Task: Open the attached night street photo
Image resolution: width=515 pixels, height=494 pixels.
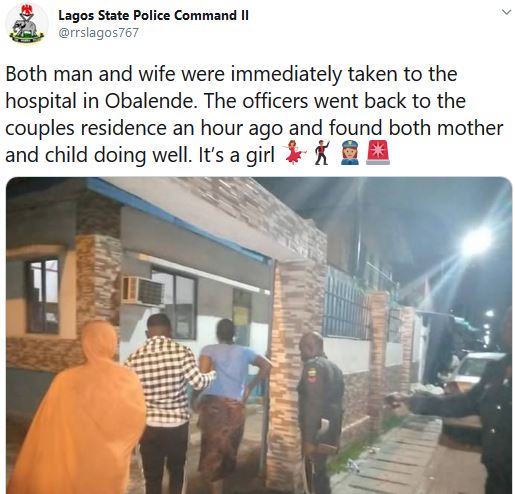Action: point(259,335)
